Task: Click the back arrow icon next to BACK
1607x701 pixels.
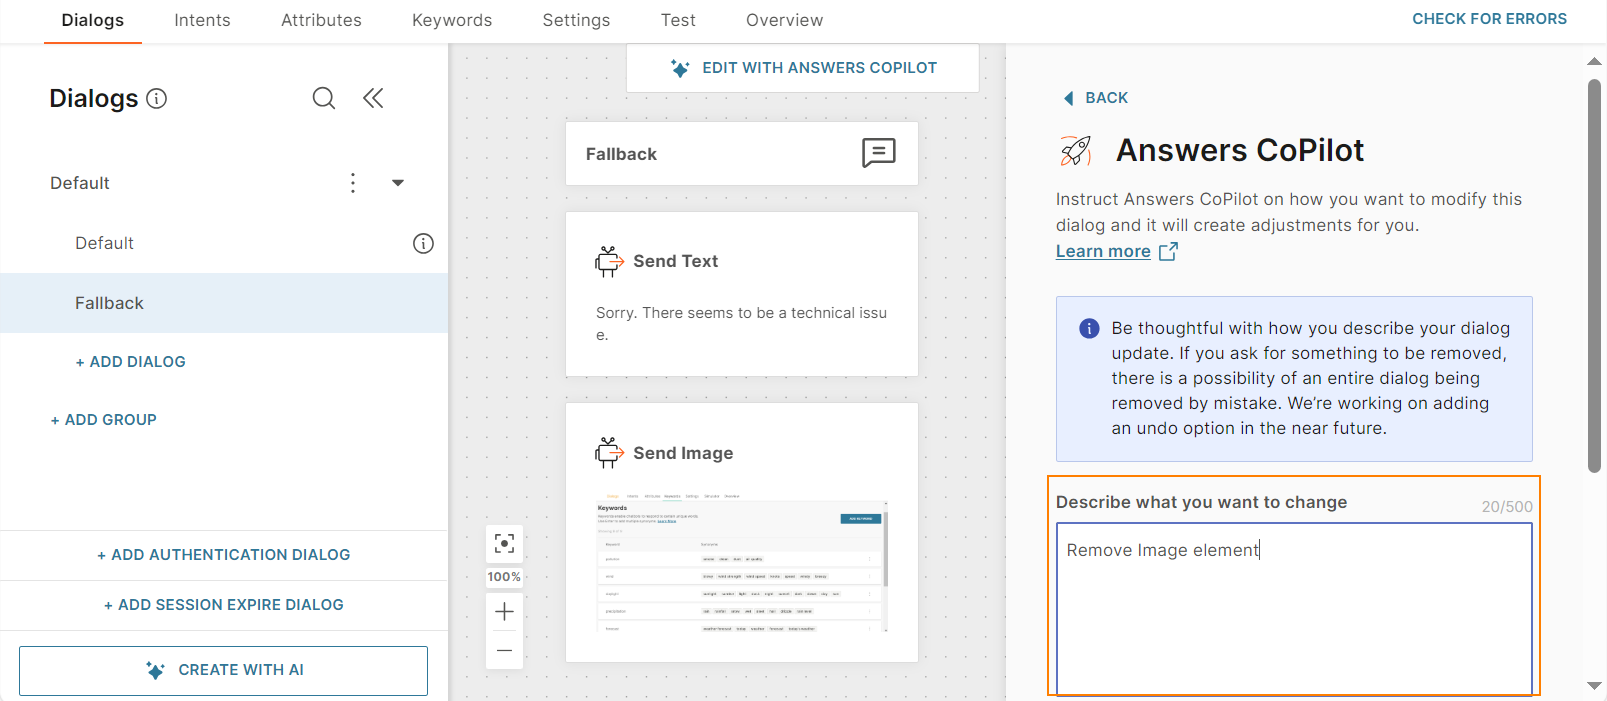Action: [1068, 98]
